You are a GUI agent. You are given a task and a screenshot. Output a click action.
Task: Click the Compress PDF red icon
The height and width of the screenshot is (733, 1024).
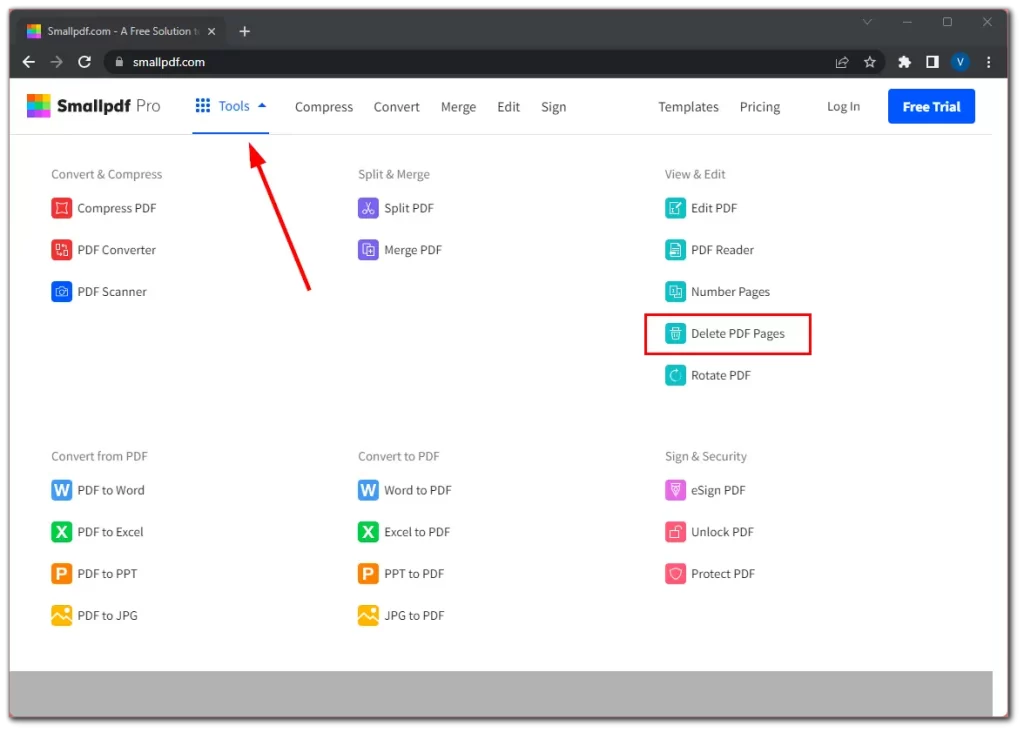[x=61, y=208]
